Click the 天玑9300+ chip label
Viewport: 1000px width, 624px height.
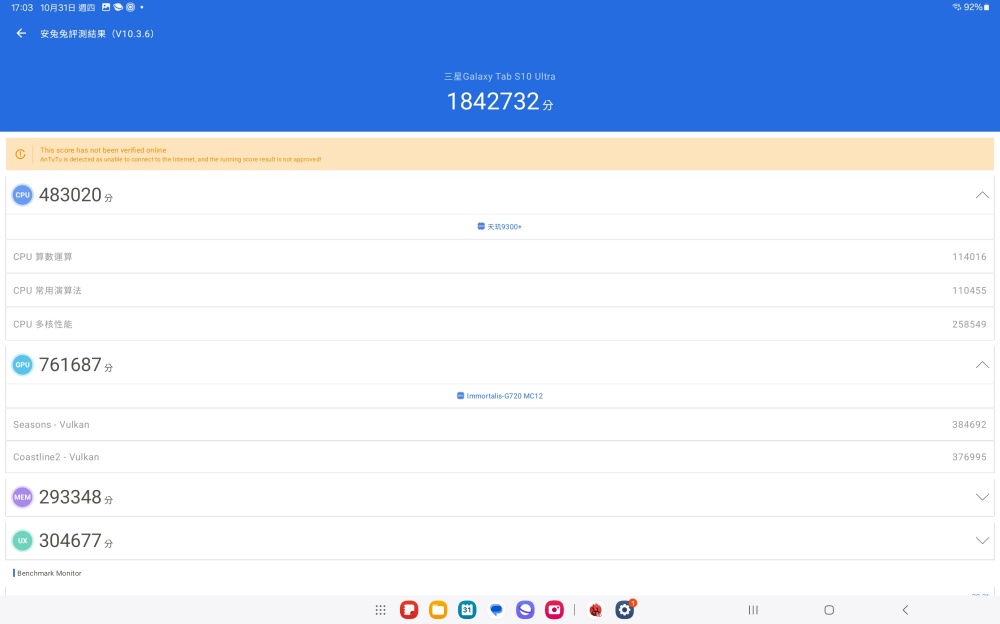(499, 227)
